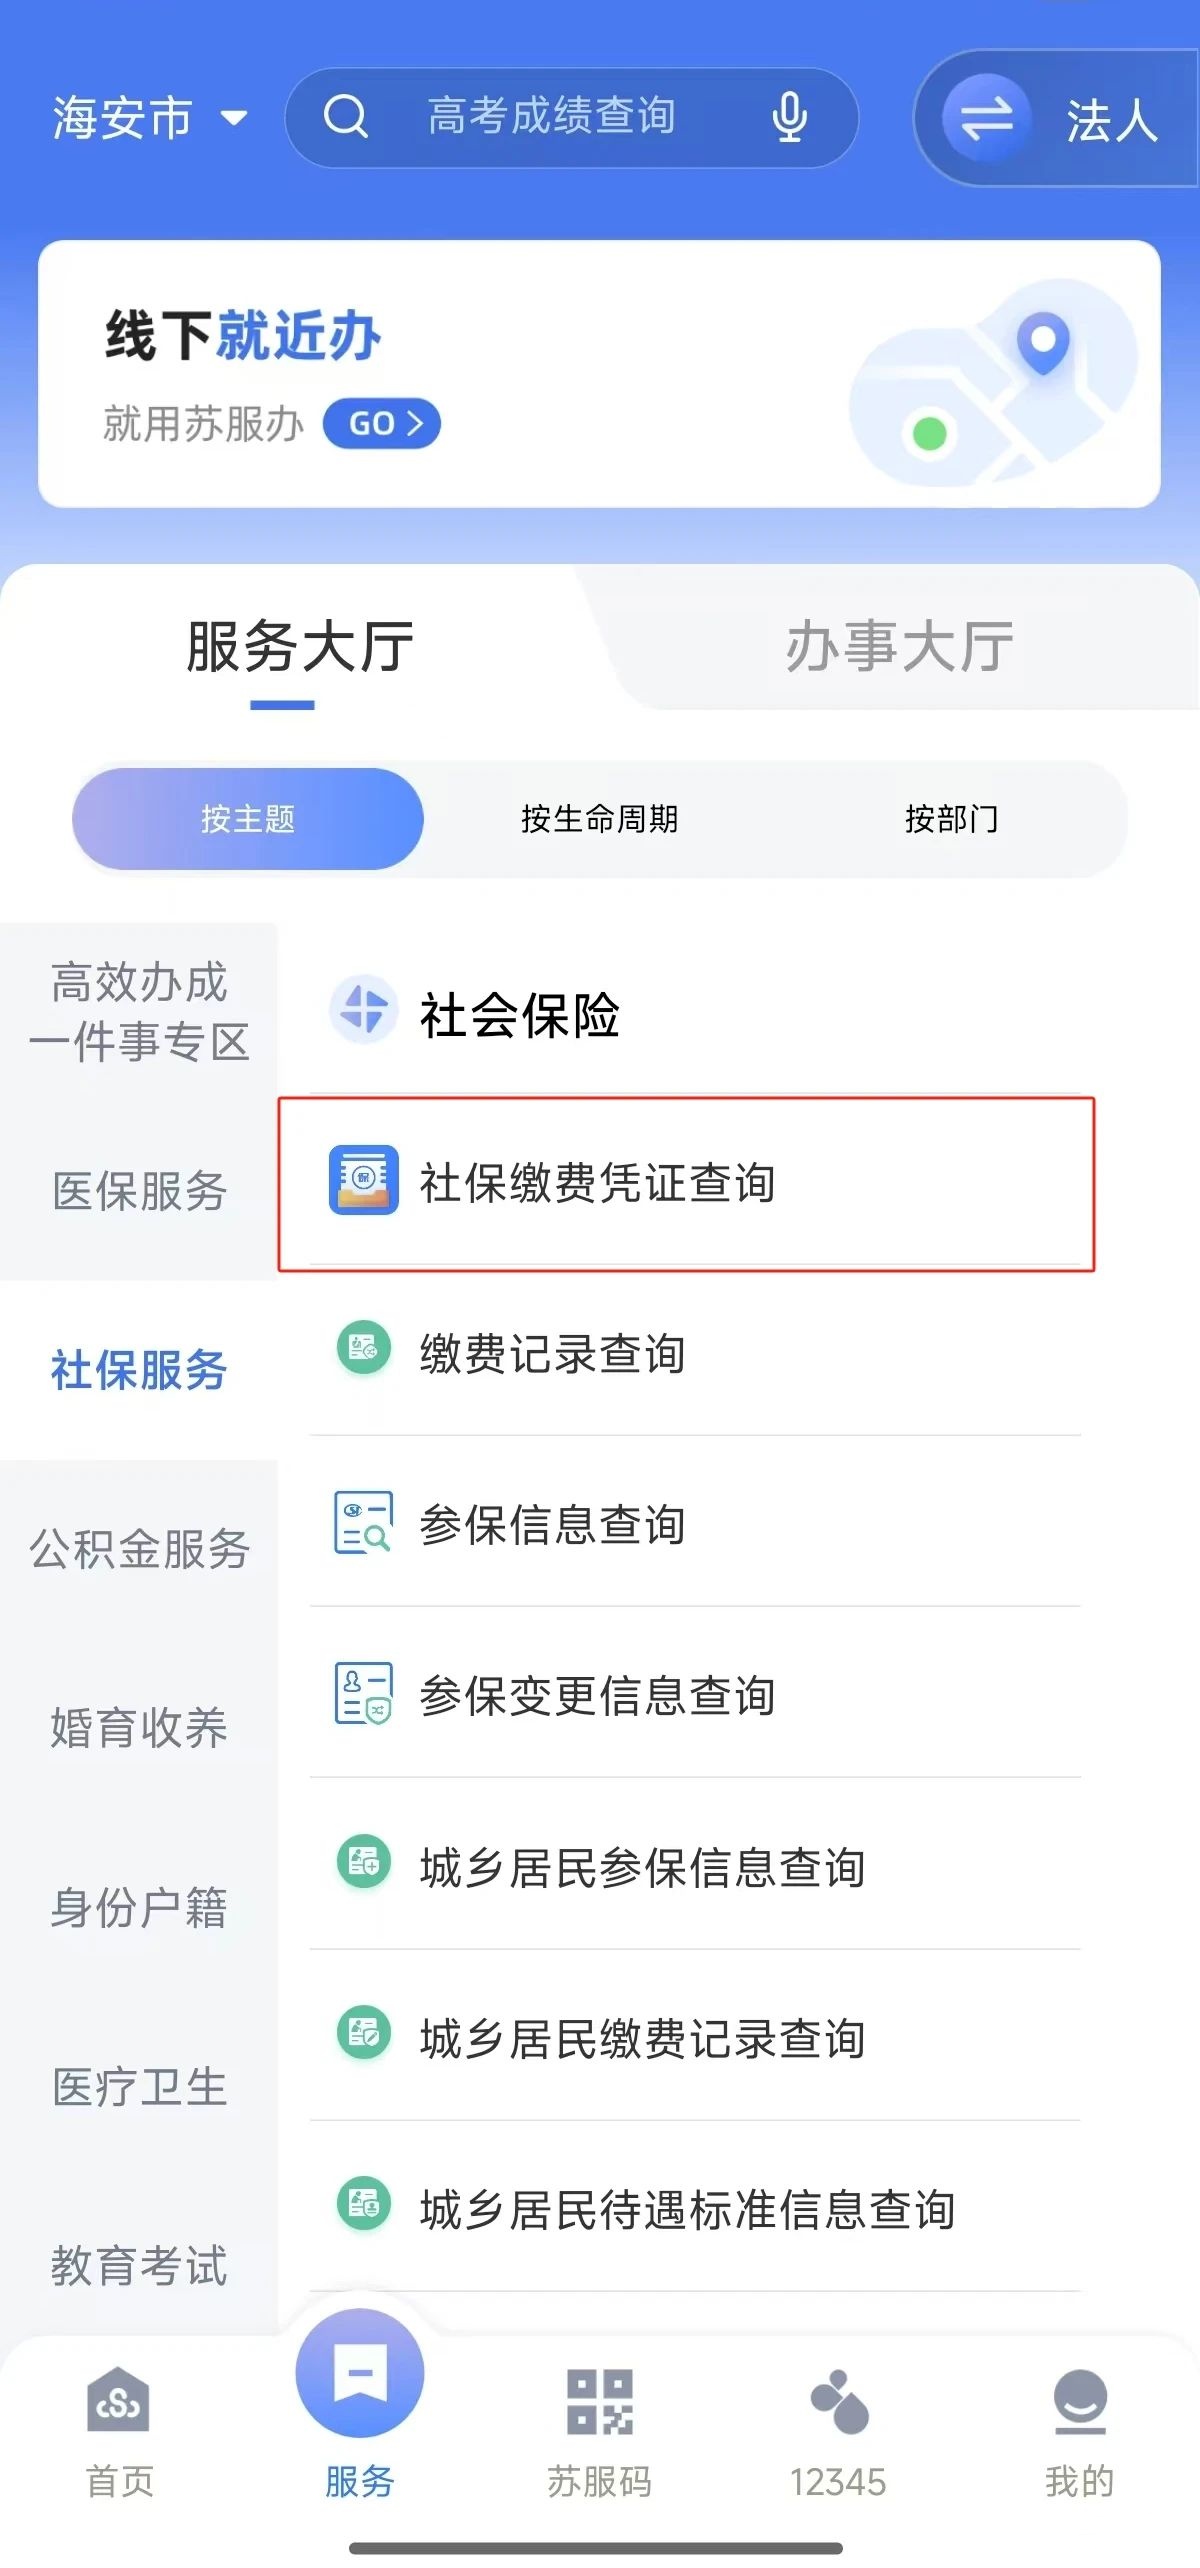Open 缴费记录查询 service
Screen dimensions: 1200x2568
695,1353
